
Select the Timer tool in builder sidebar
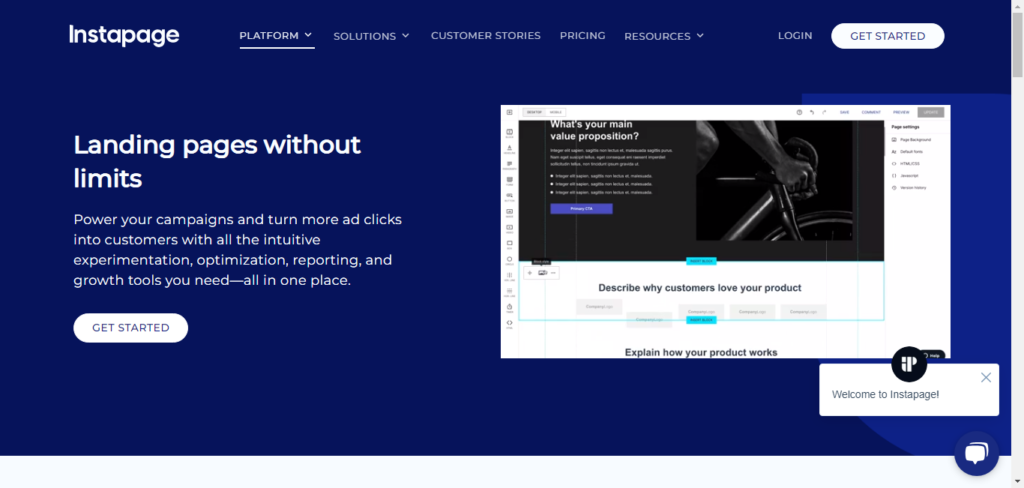tap(509, 308)
